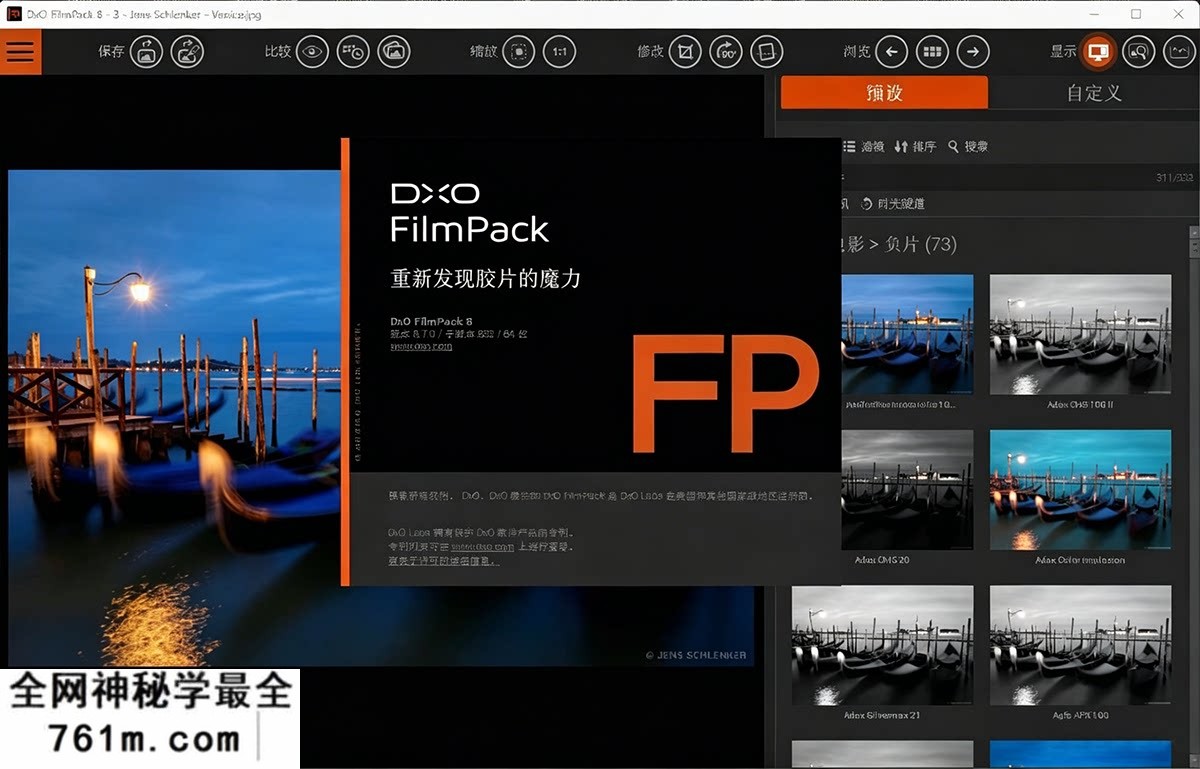Switch to the 自定义 tab
Screen dimensions: 1200x769
click(x=1094, y=92)
